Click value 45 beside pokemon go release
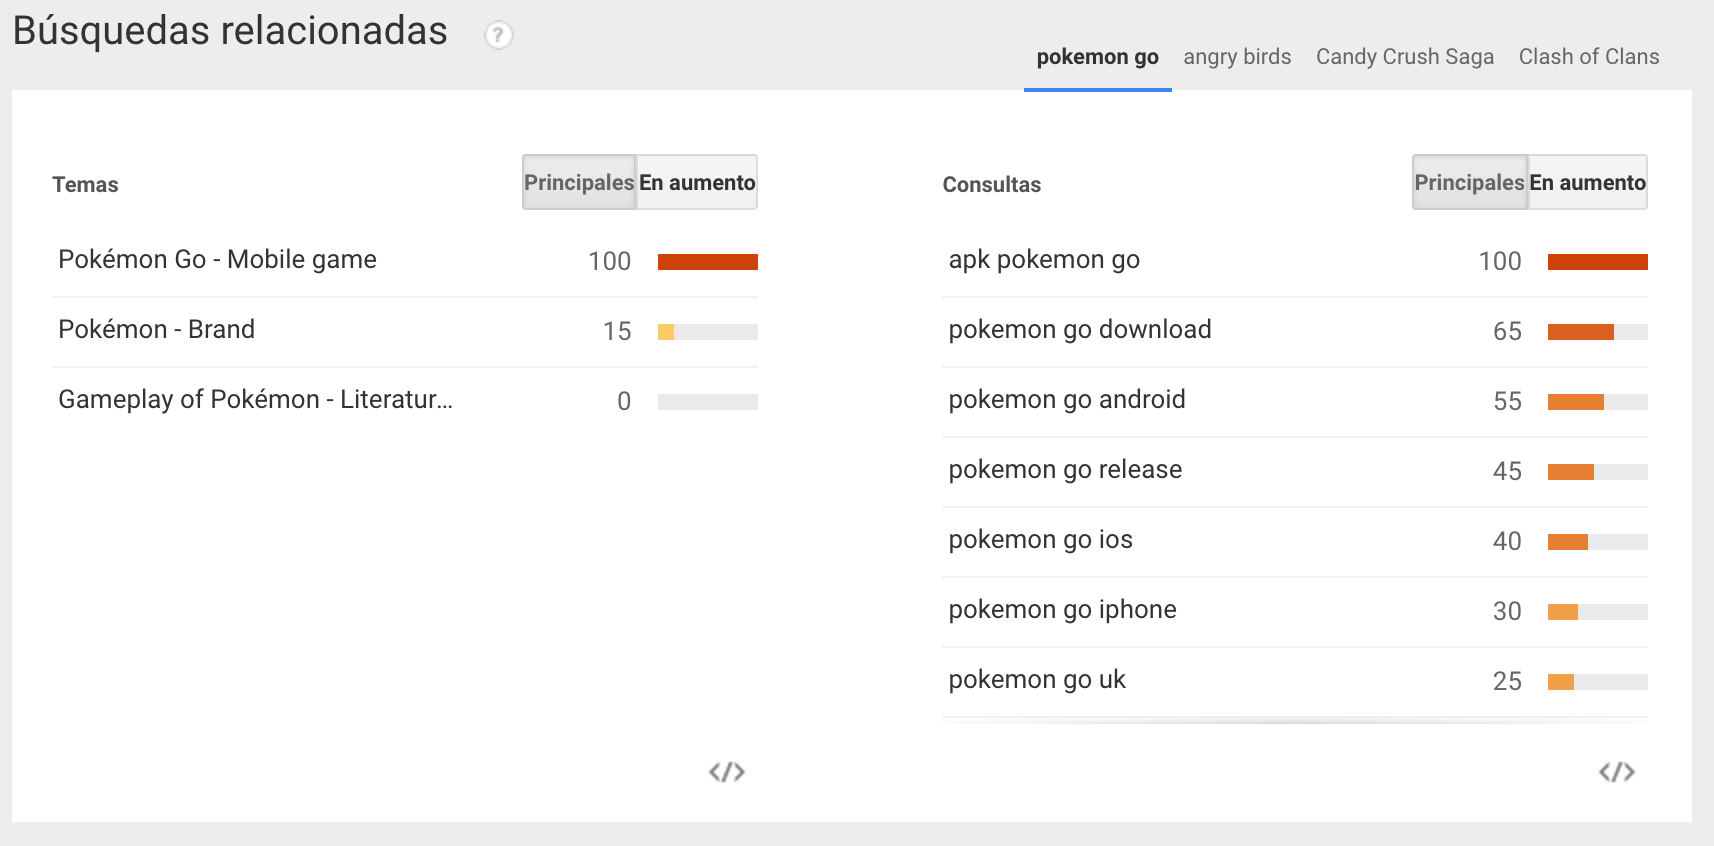The height and width of the screenshot is (846, 1714). click(1507, 472)
